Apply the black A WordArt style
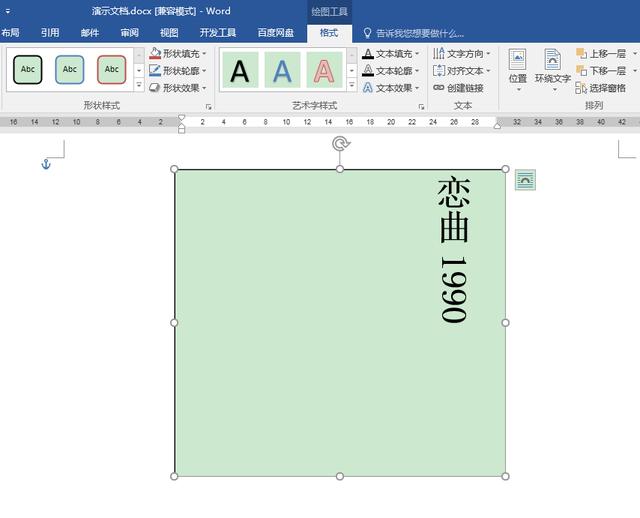This screenshot has height=518, width=640. click(240, 70)
